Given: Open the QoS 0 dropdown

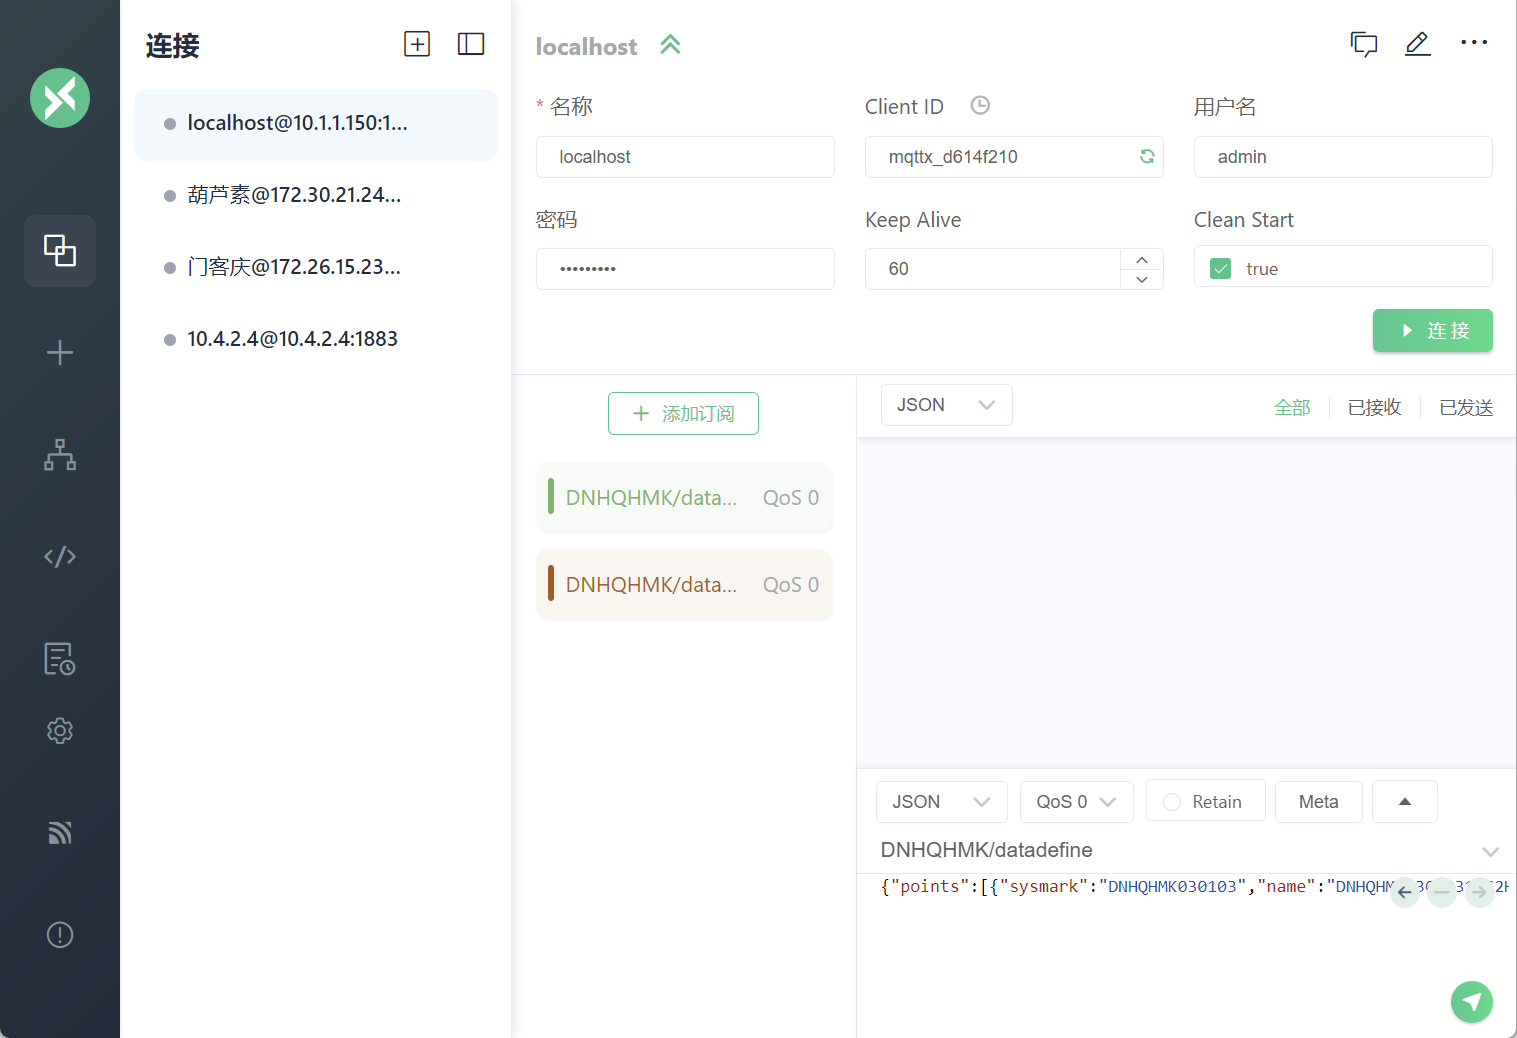Looking at the screenshot, I should [x=1076, y=802].
